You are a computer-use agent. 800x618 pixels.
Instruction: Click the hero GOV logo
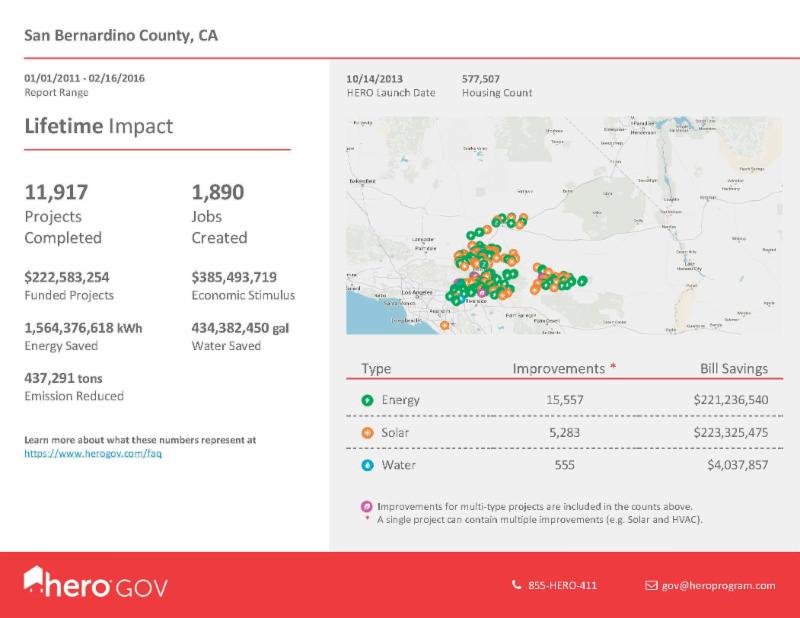95,582
